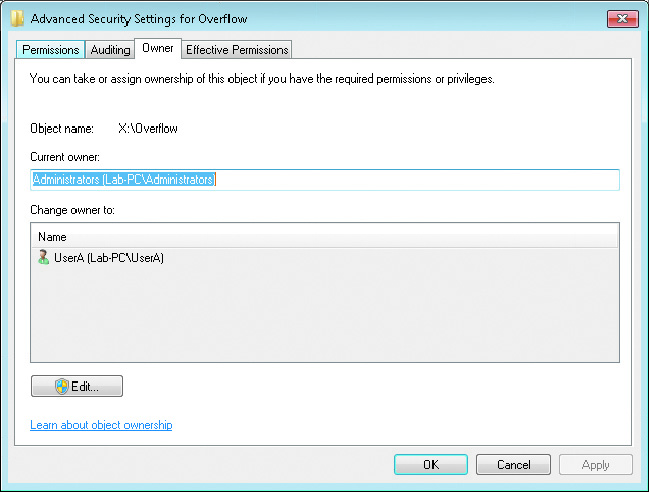Viewport: 649px width, 492px height.
Task: Confirm with the OK button
Action: click(x=431, y=464)
